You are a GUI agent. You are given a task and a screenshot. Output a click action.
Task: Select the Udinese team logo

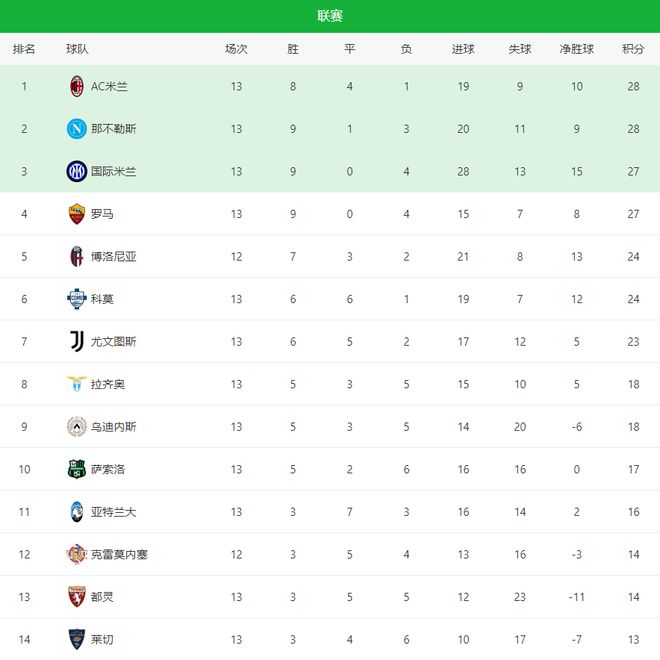point(77,426)
